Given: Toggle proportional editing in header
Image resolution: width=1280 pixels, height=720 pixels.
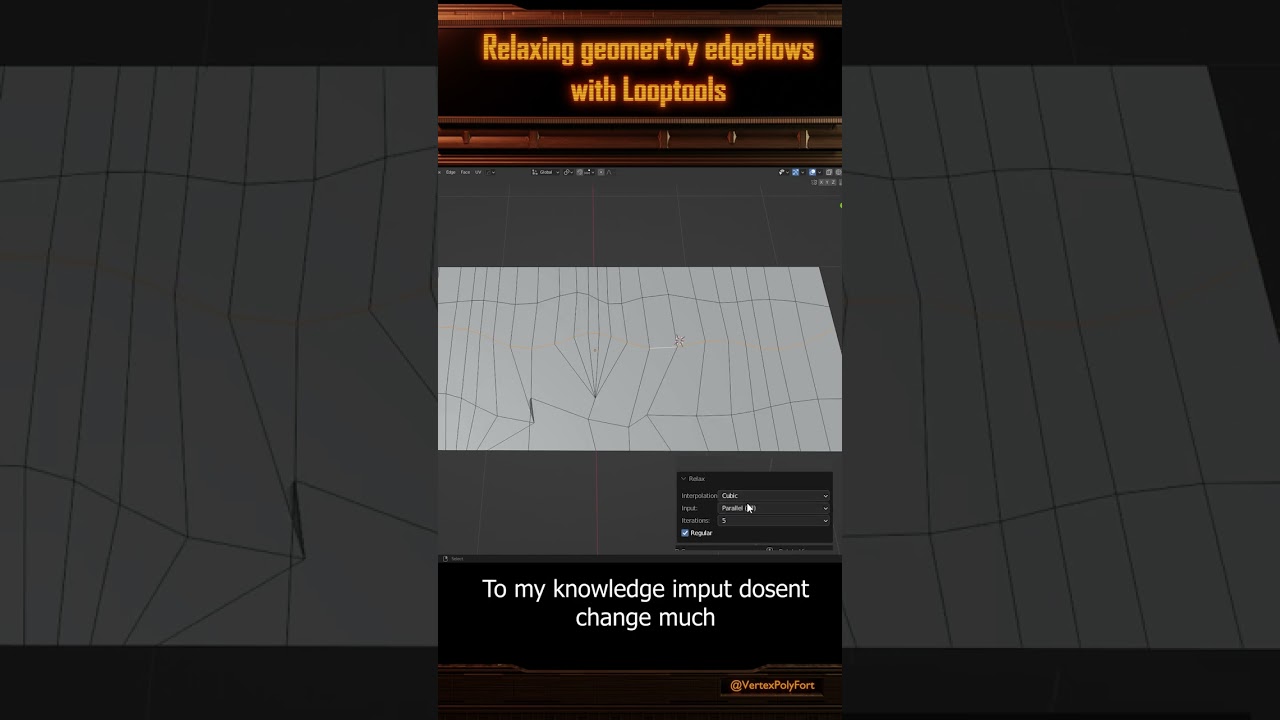Looking at the screenshot, I should point(601,172).
